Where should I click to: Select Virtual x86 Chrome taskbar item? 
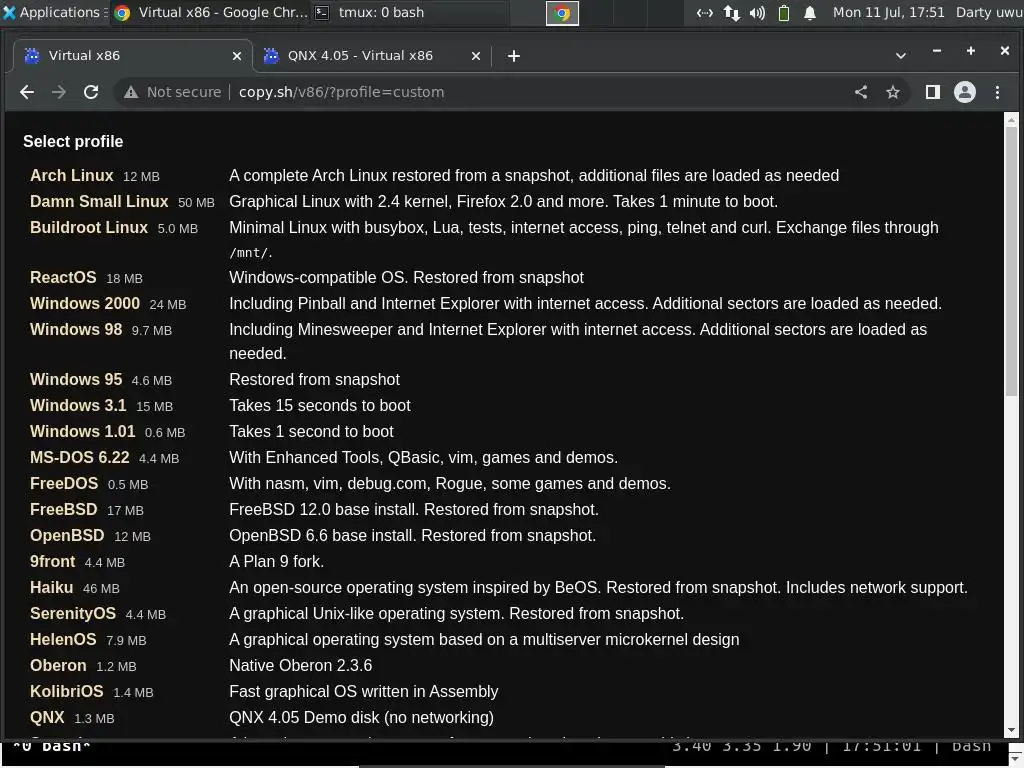pyautogui.click(x=210, y=12)
